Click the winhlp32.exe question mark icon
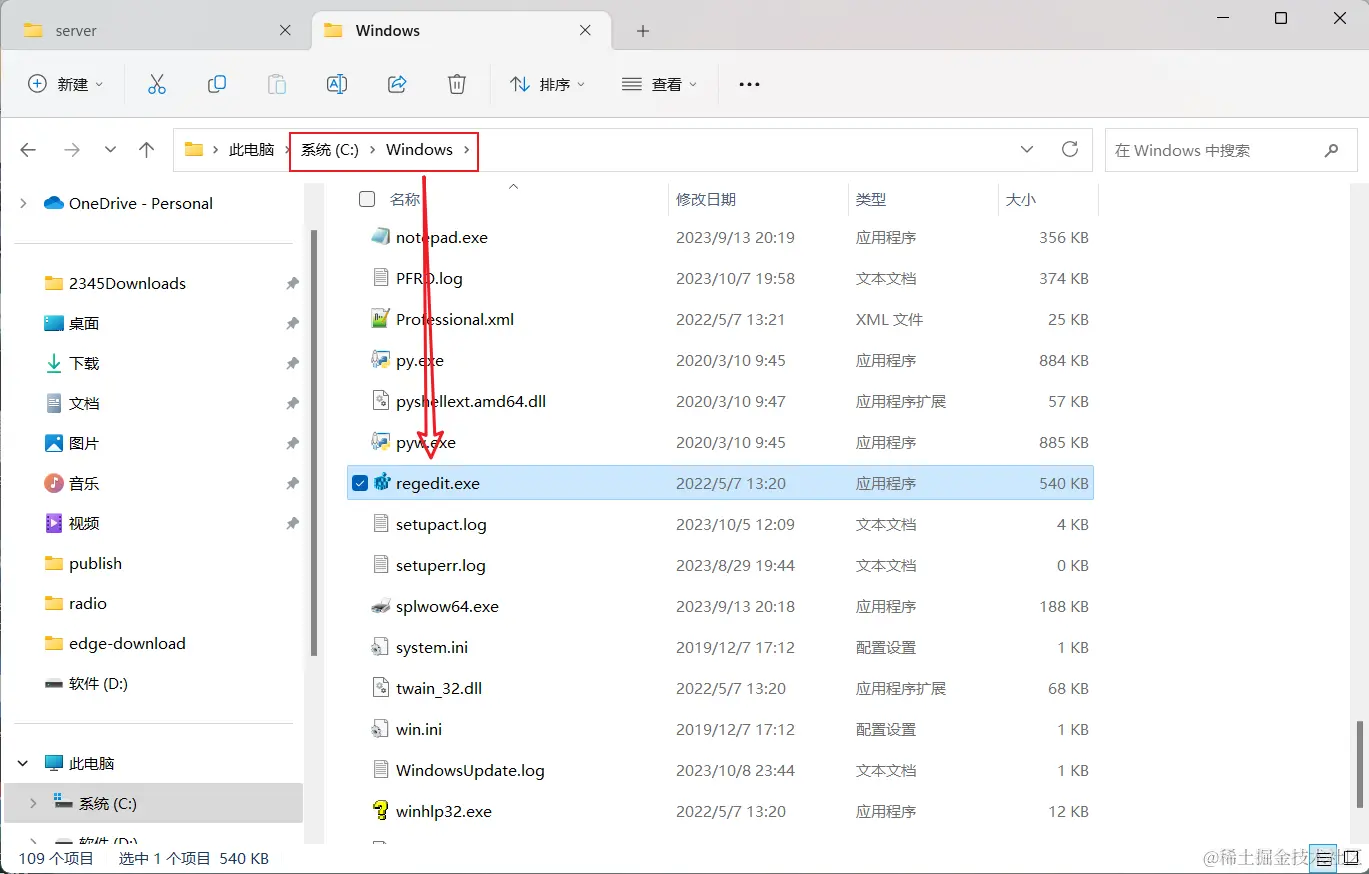Viewport: 1369px width, 874px height. coord(380,811)
